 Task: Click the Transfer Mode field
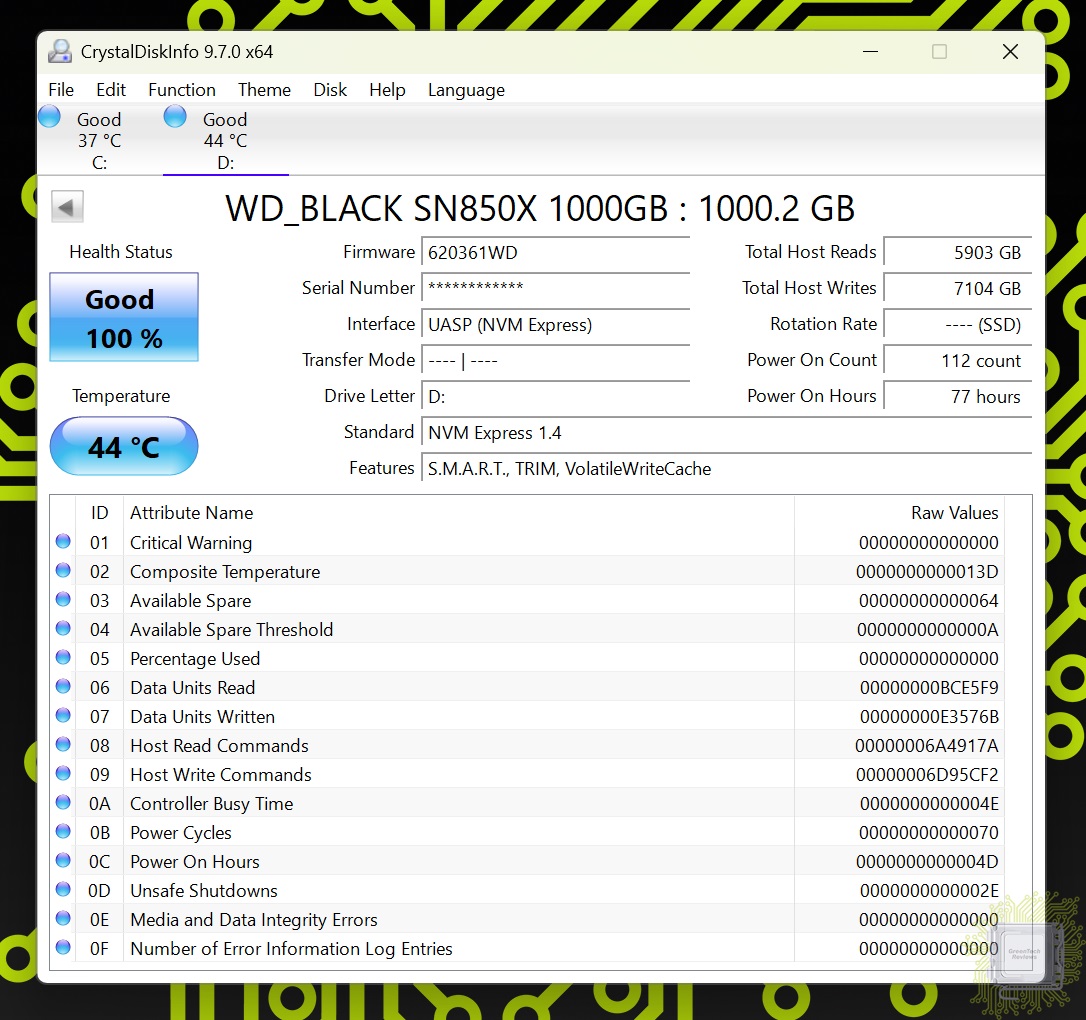click(x=555, y=361)
